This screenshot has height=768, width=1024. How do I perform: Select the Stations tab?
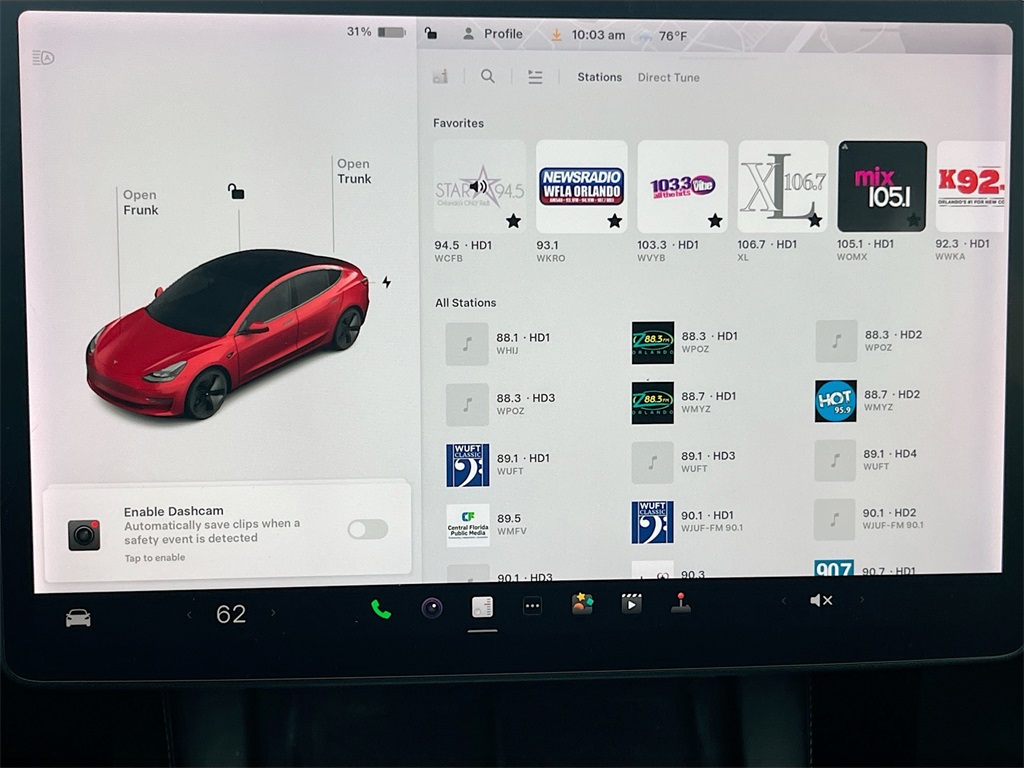(599, 77)
